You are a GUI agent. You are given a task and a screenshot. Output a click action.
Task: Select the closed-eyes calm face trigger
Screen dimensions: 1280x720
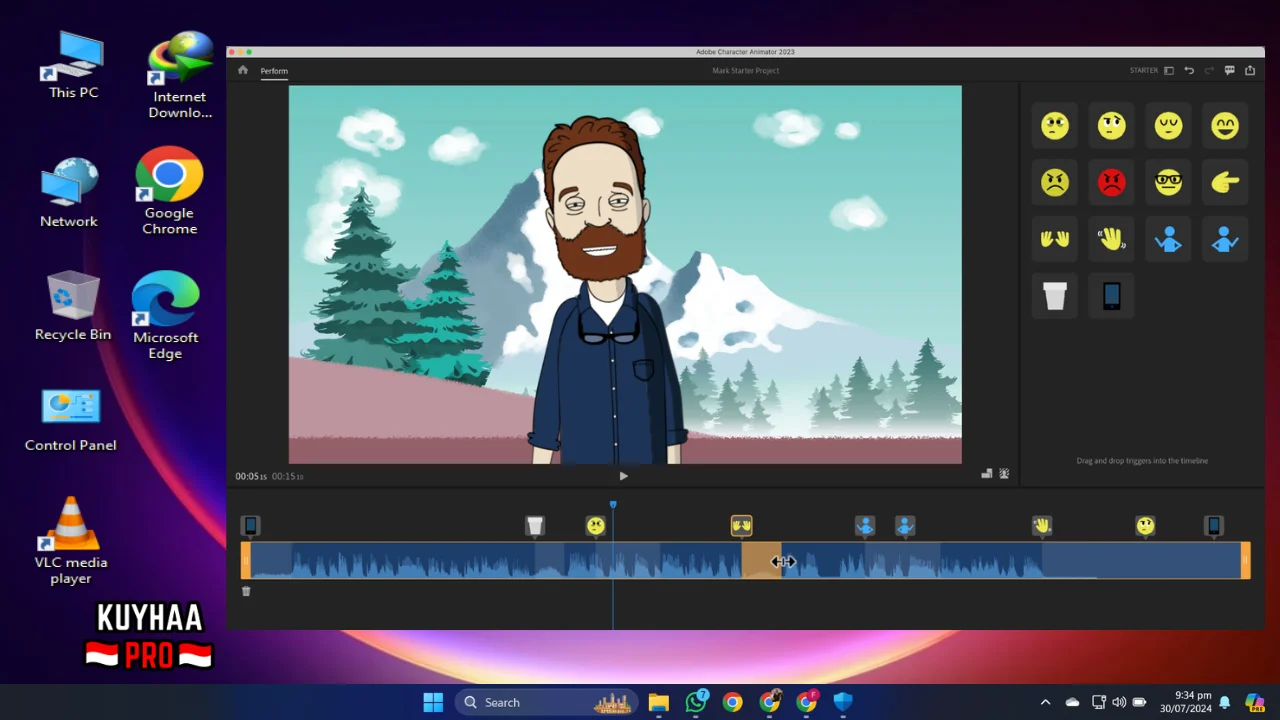click(x=1168, y=125)
